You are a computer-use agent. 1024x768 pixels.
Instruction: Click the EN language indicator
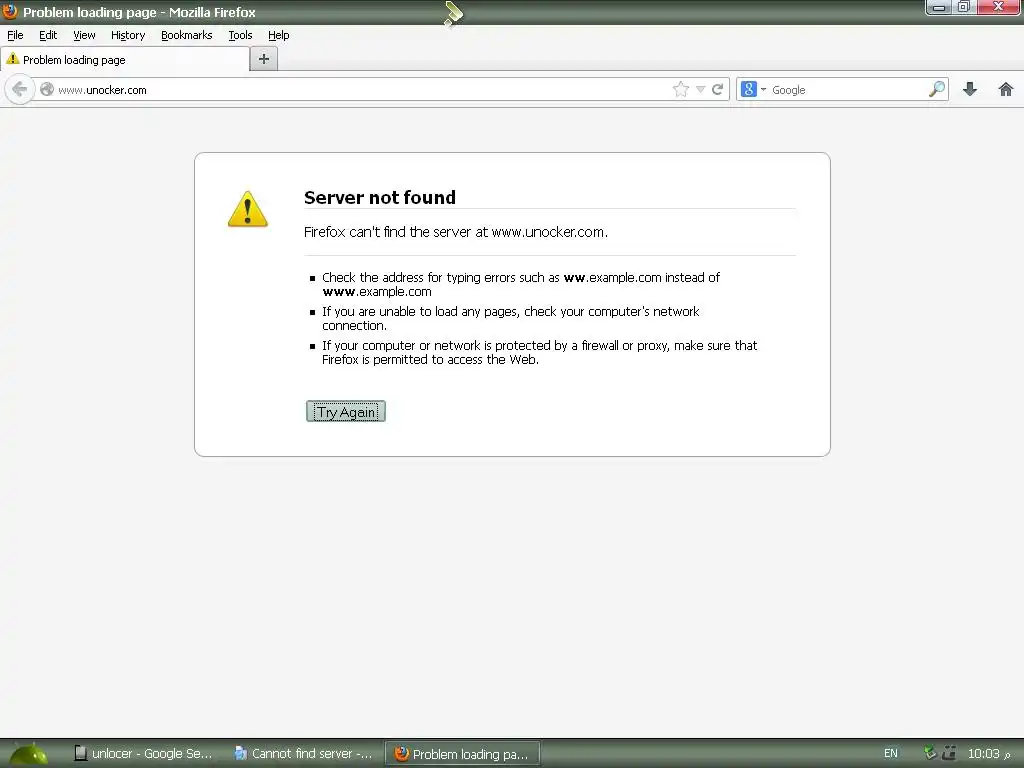click(x=891, y=754)
